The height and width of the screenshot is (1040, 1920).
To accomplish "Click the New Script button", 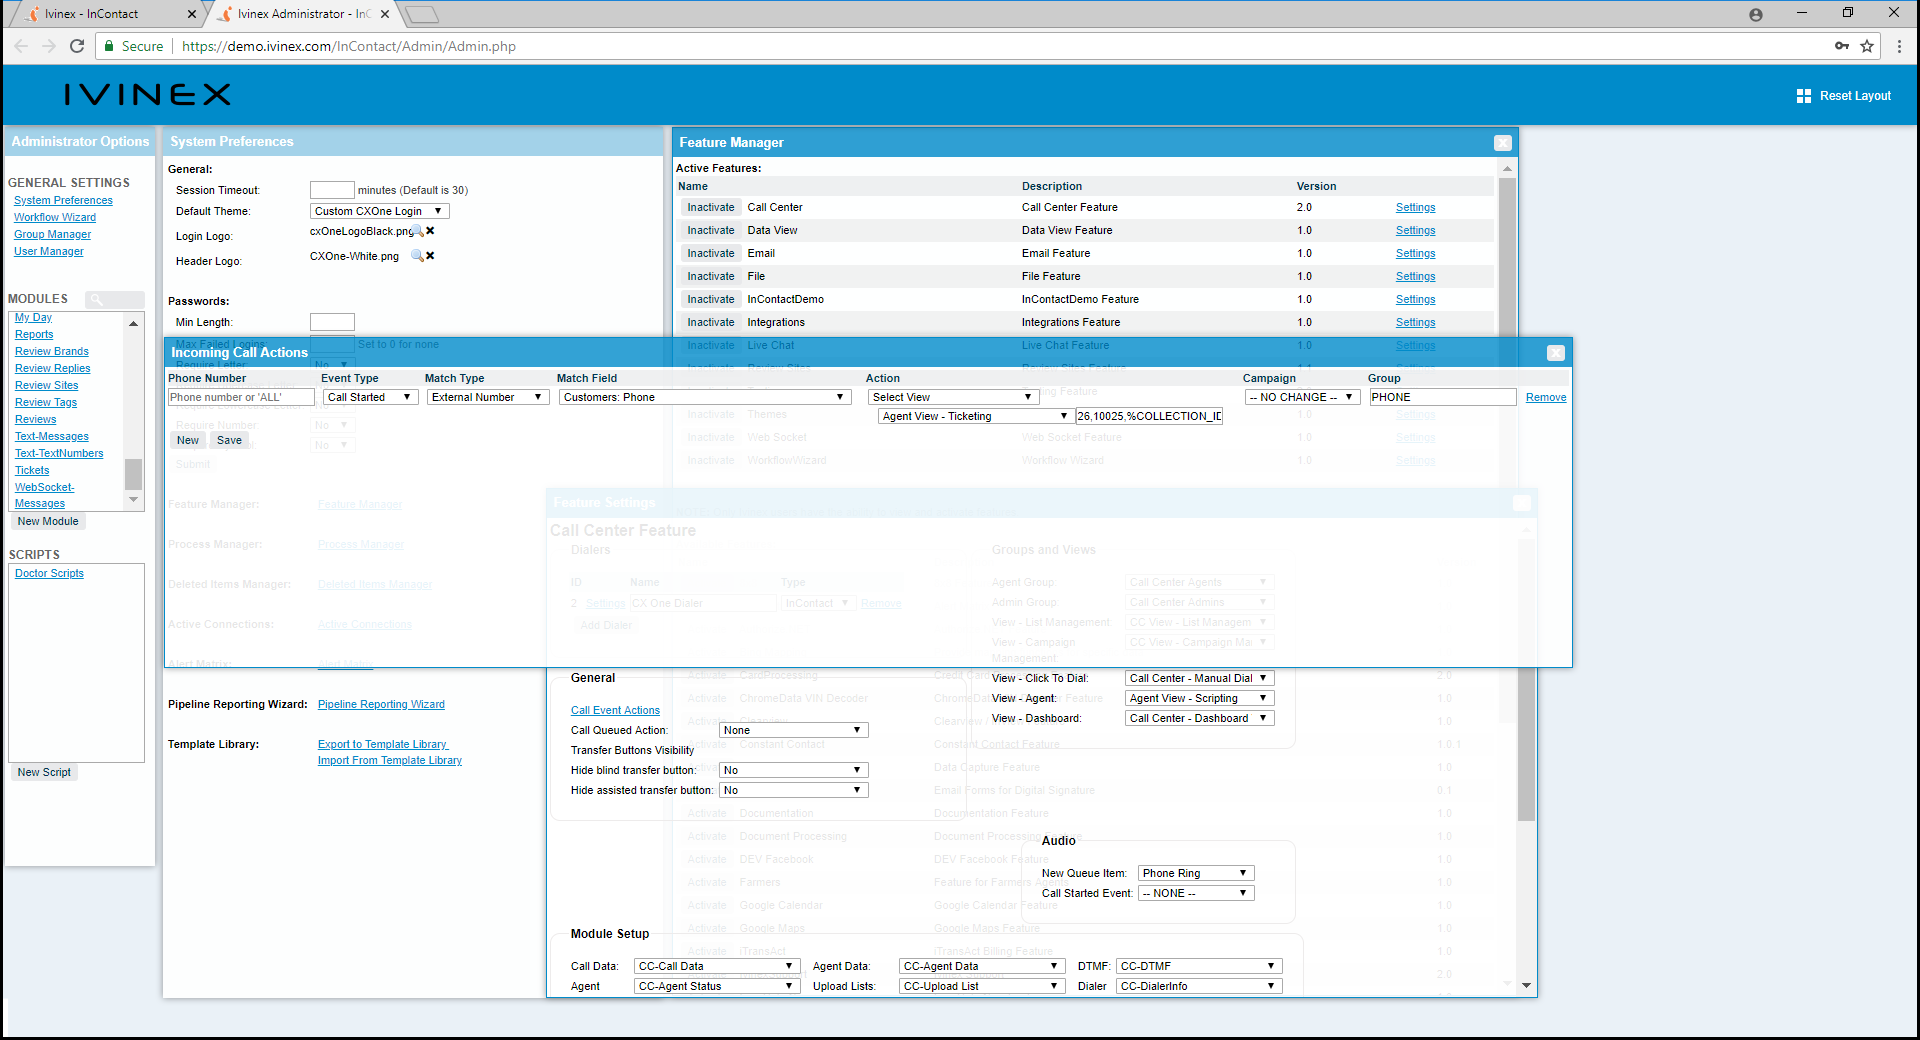I will (x=44, y=772).
